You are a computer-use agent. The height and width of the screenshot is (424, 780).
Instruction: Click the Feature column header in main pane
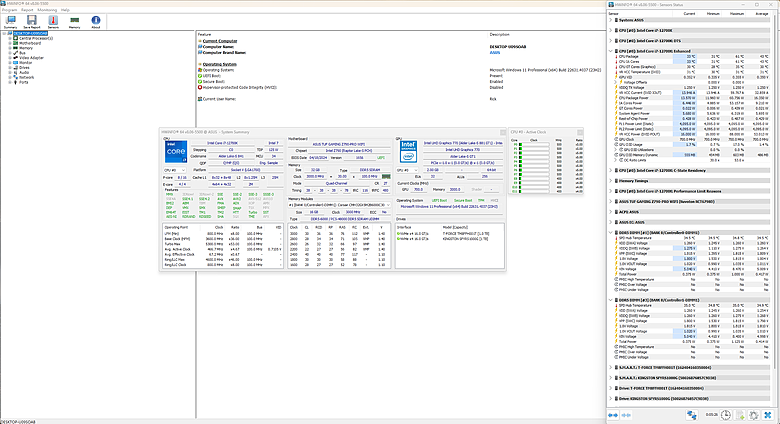tap(204, 34)
